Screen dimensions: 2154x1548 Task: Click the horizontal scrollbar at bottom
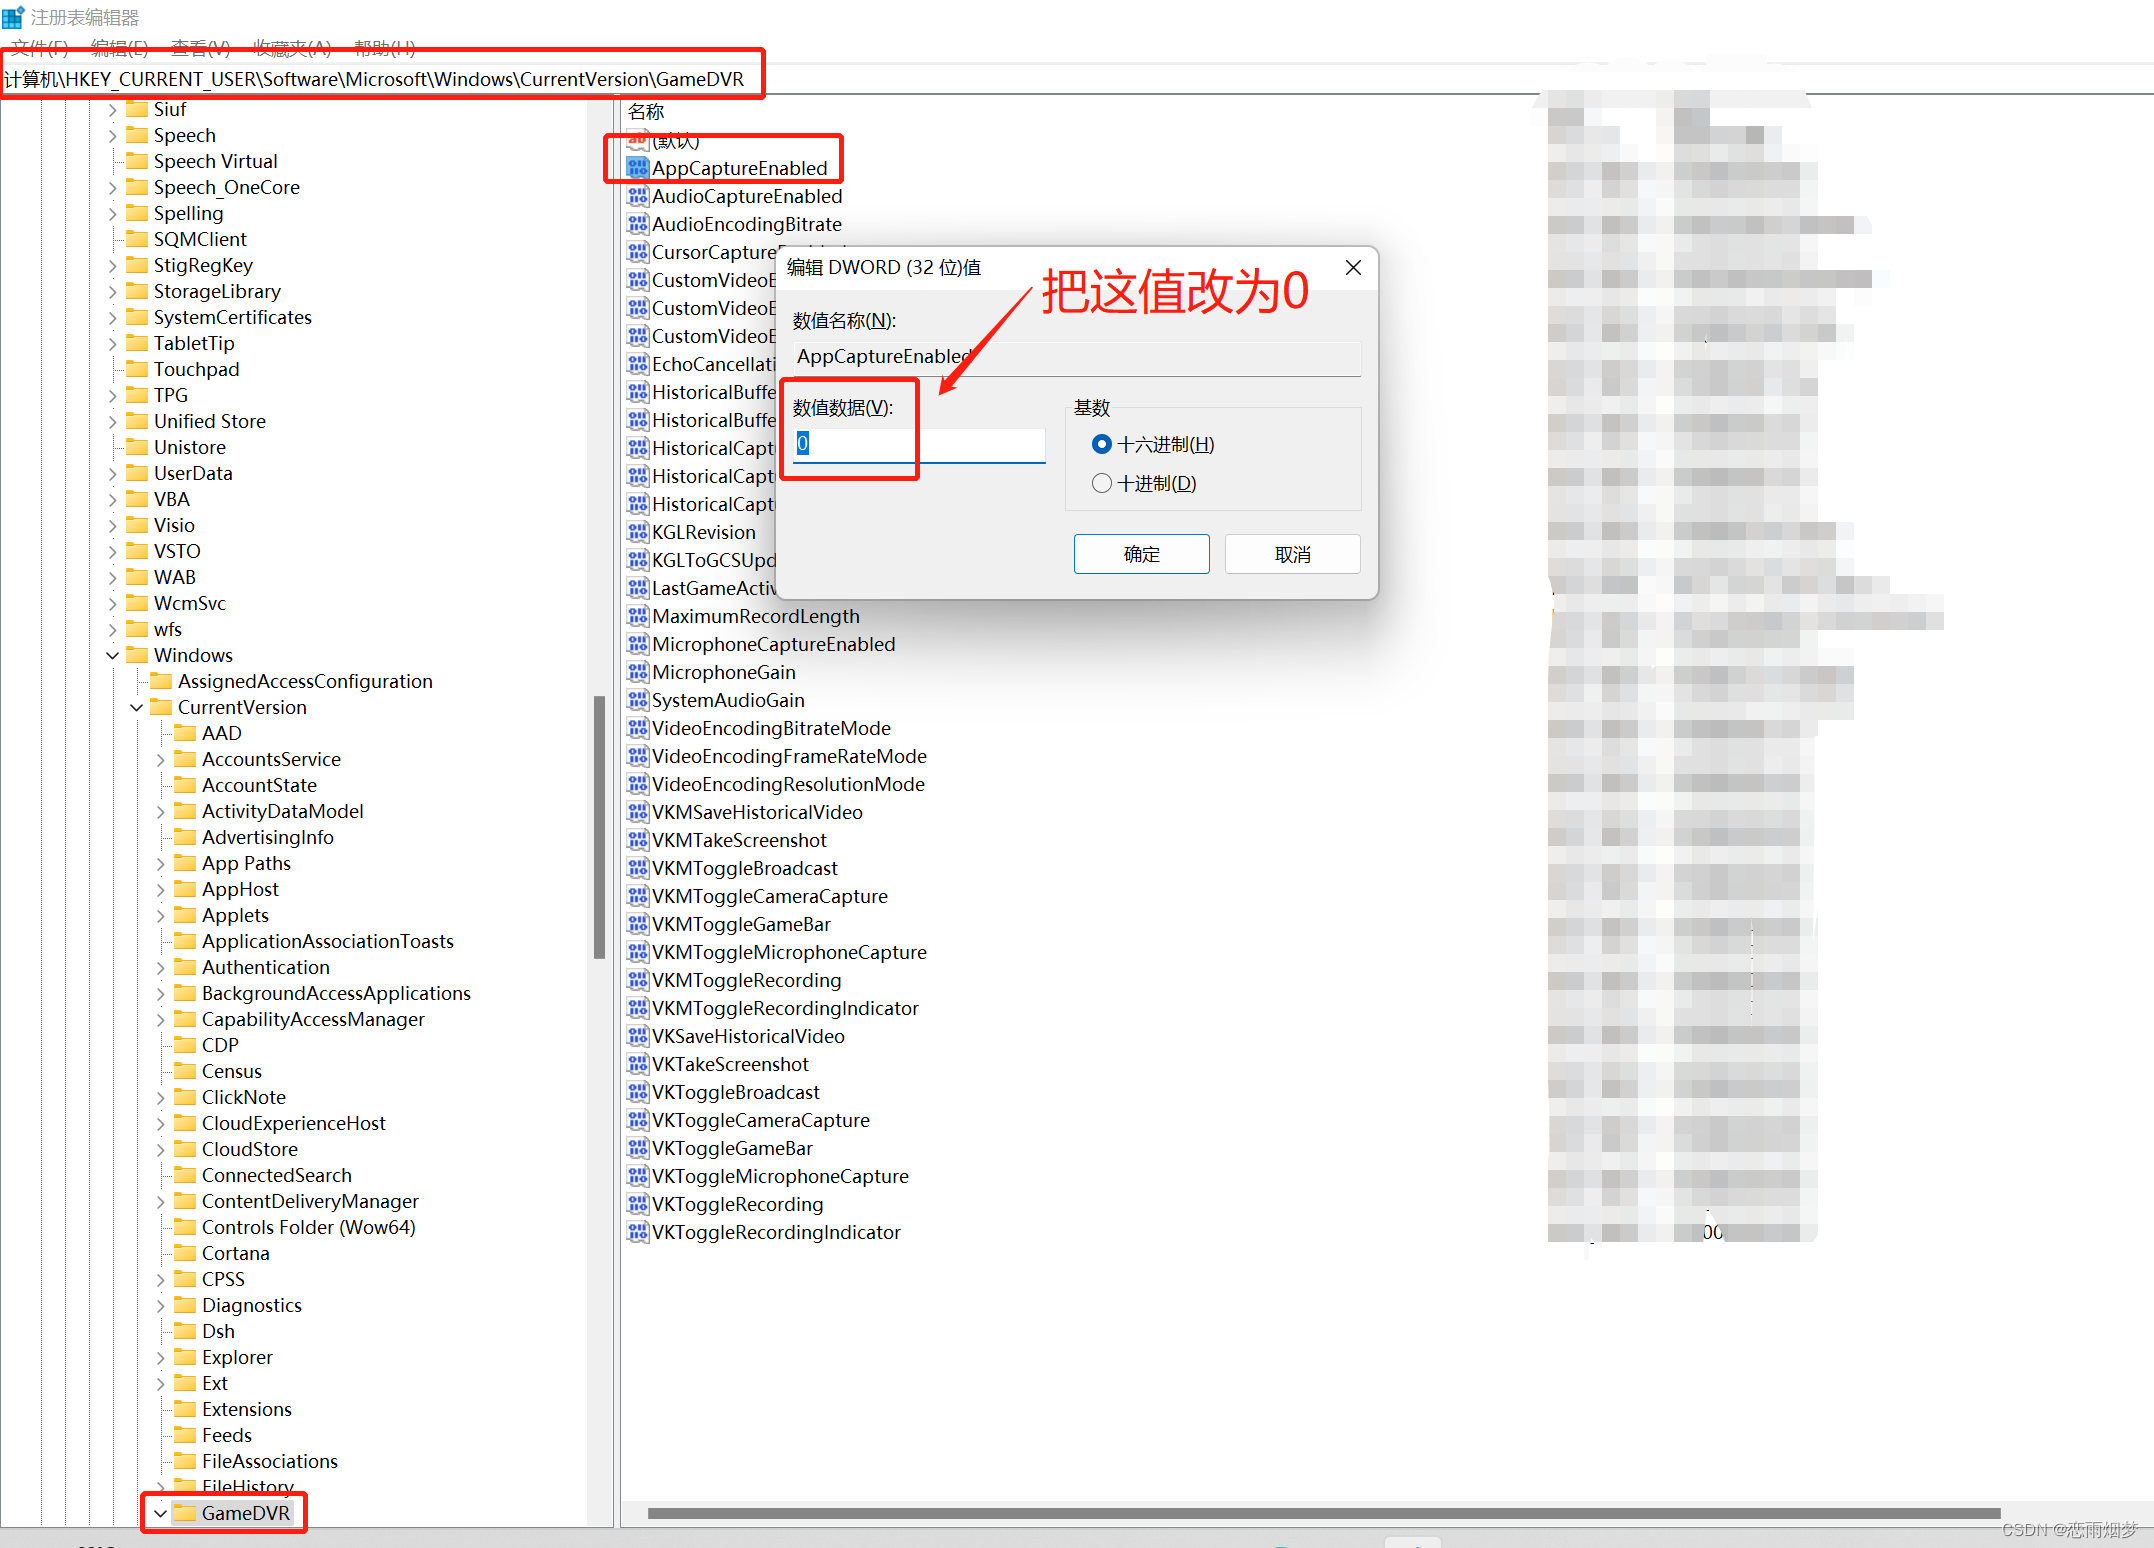(x=1322, y=1513)
